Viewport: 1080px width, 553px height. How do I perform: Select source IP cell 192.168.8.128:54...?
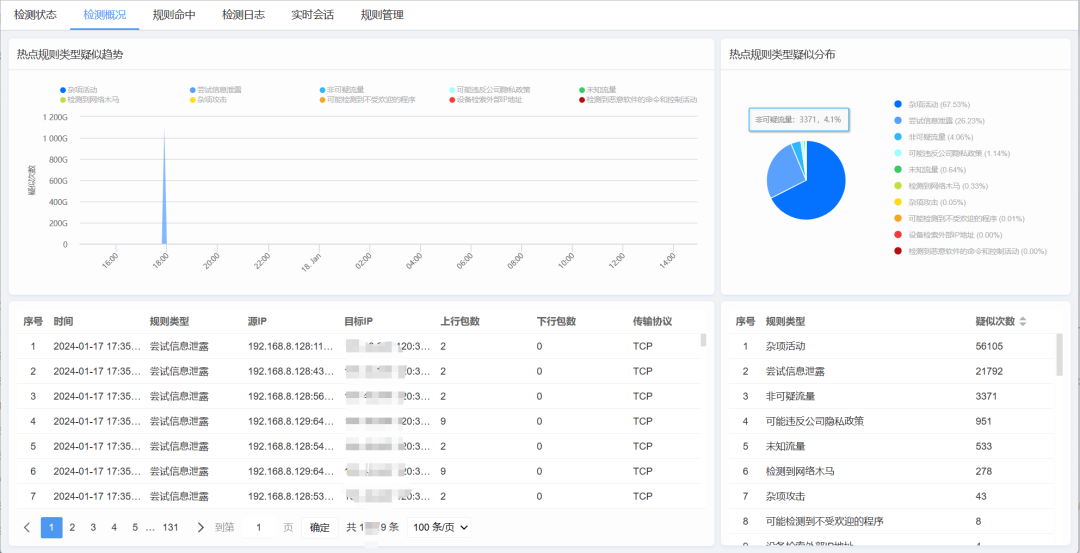pos(291,446)
